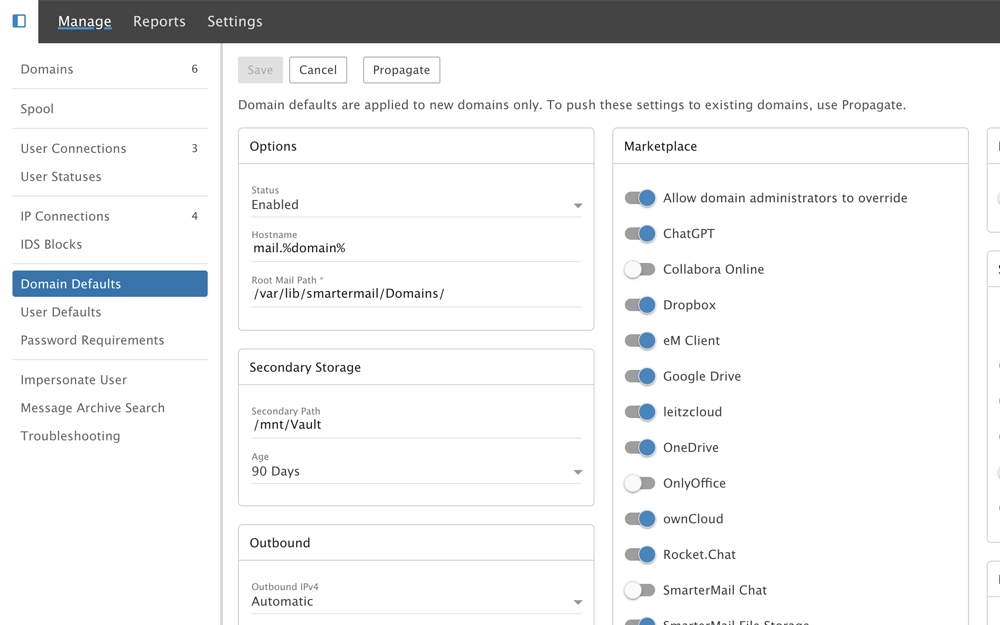Toggle the sidebar panel icon

(19, 21)
